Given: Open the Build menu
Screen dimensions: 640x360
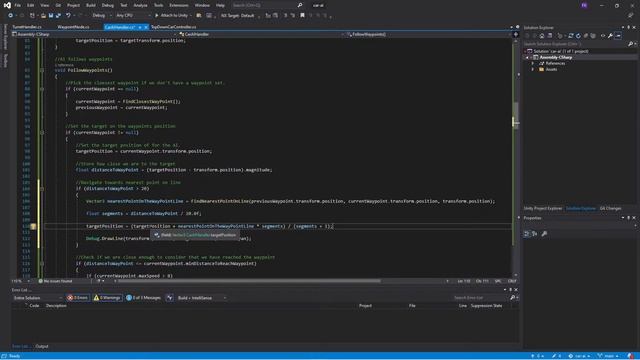Looking at the screenshot, I should point(91,5).
